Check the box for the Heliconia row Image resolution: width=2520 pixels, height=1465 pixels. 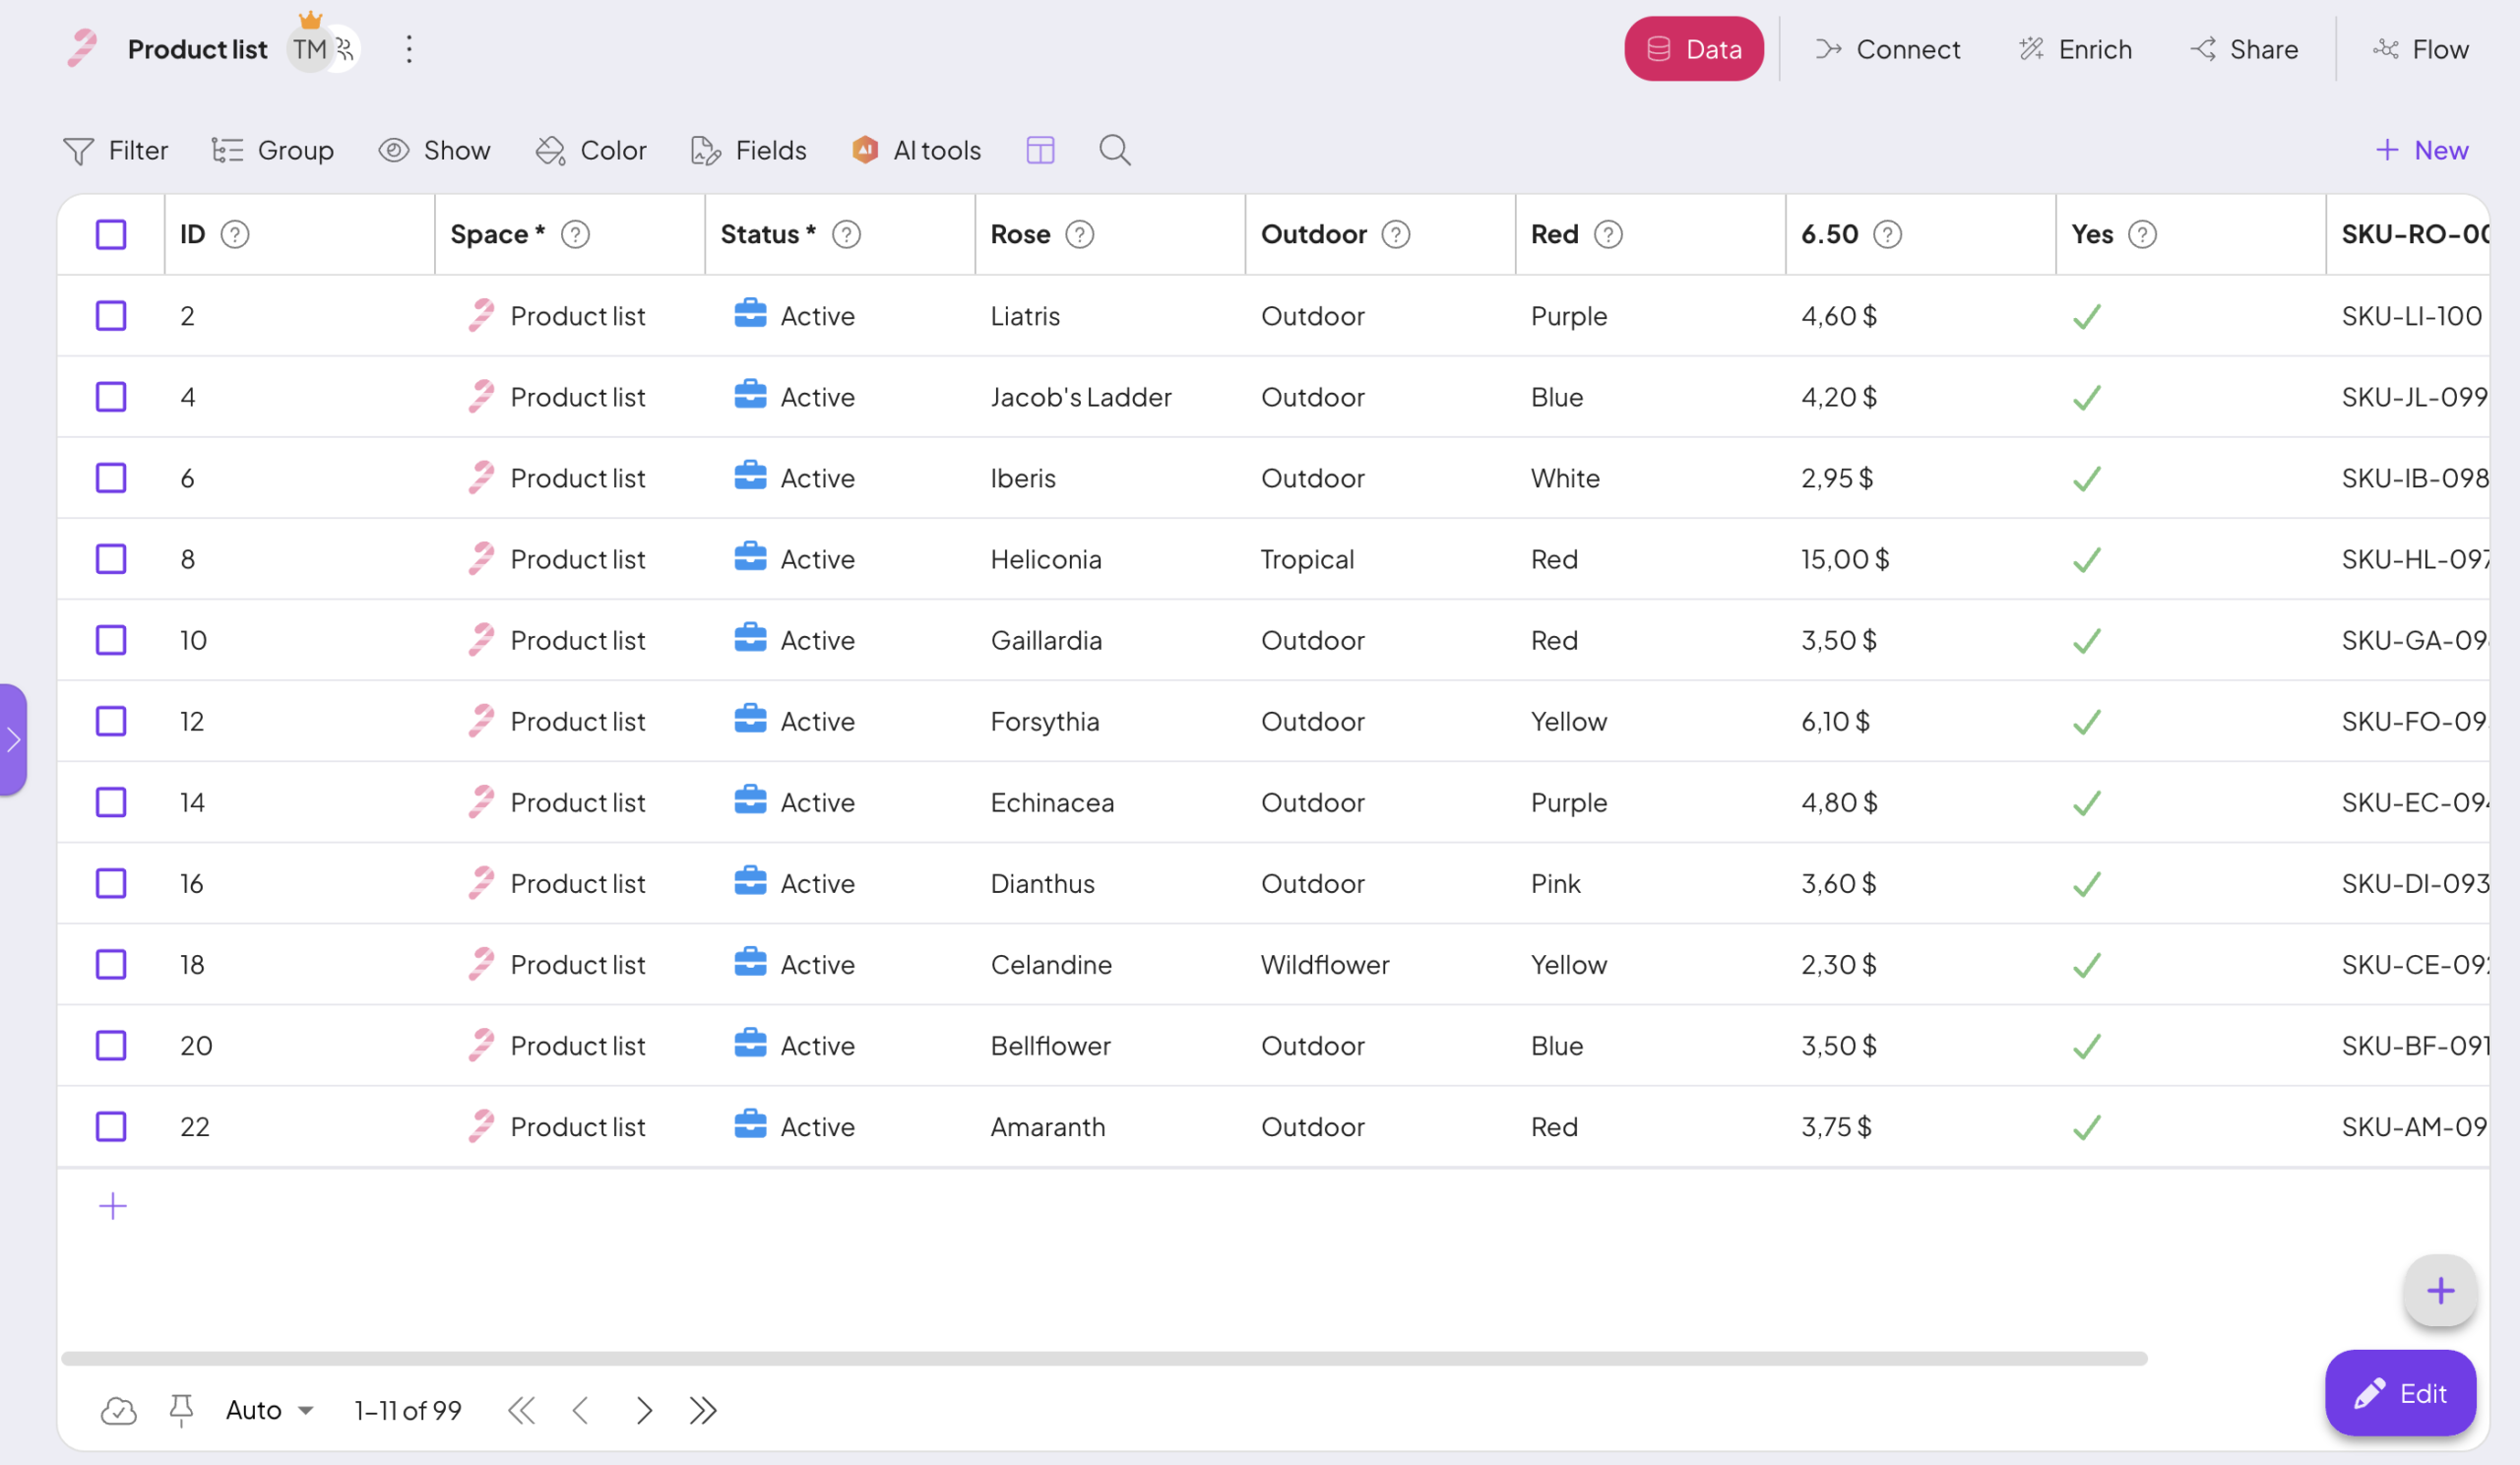click(x=111, y=559)
